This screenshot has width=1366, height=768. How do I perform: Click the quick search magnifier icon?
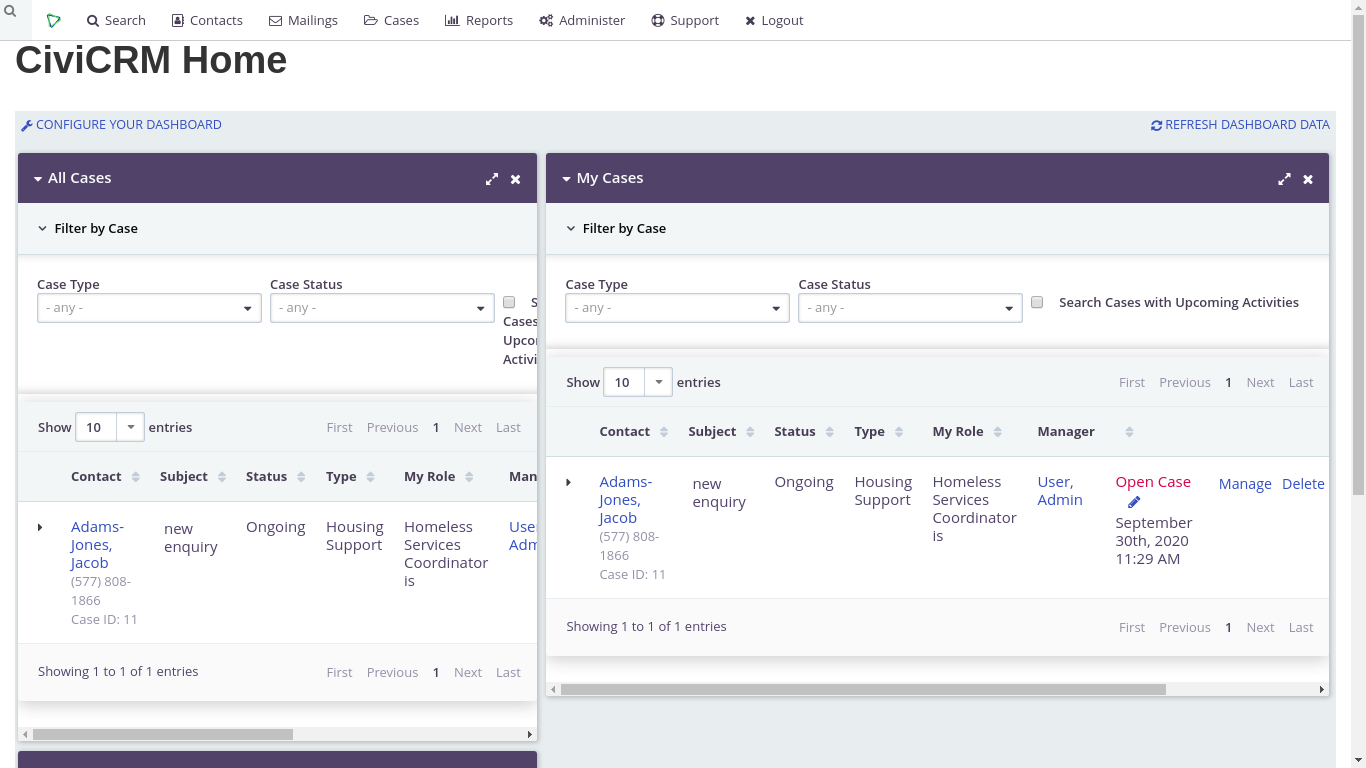pos(10,12)
